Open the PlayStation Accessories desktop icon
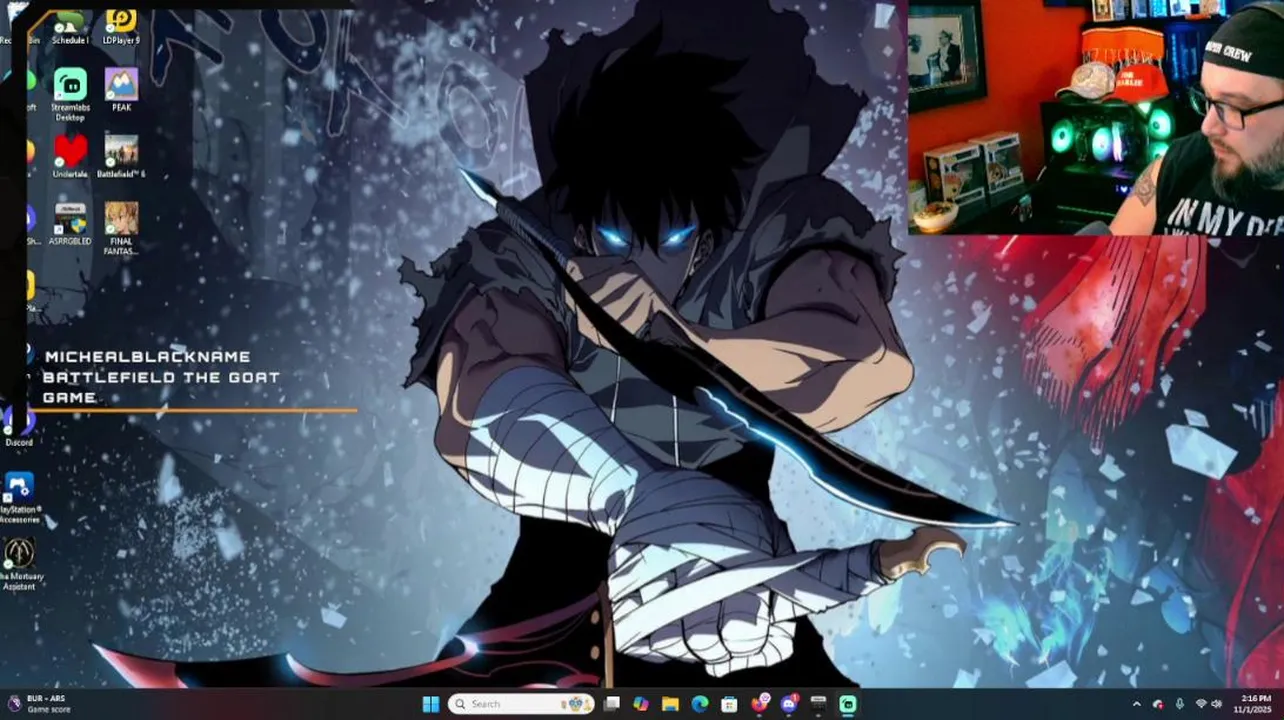Viewport: 1284px width, 720px height. [x=18, y=498]
